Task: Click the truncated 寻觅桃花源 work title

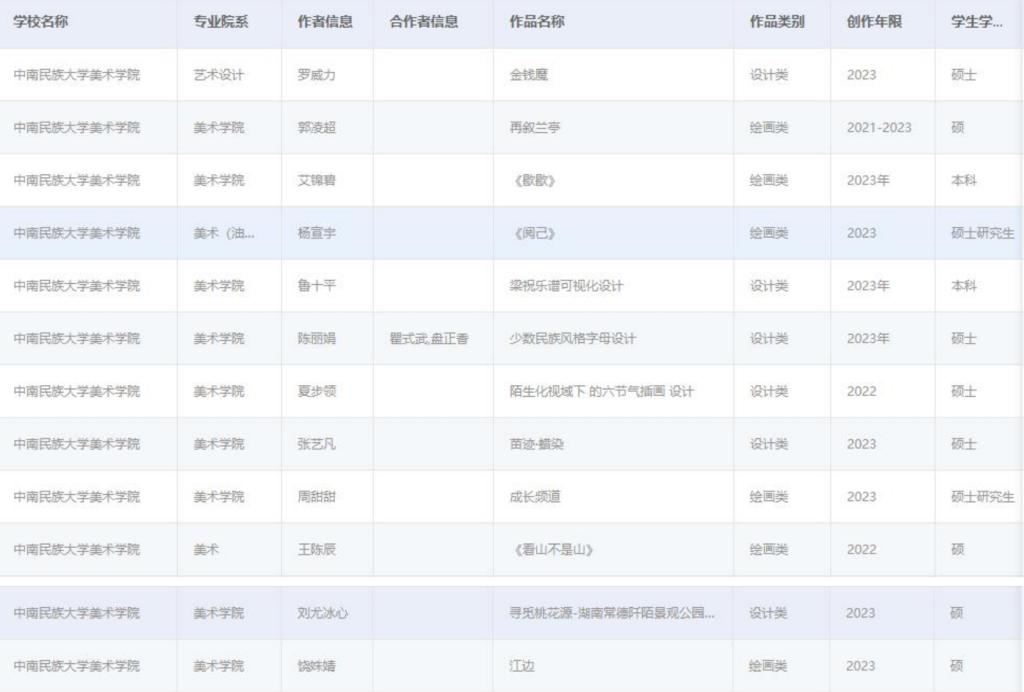Action: coord(612,613)
